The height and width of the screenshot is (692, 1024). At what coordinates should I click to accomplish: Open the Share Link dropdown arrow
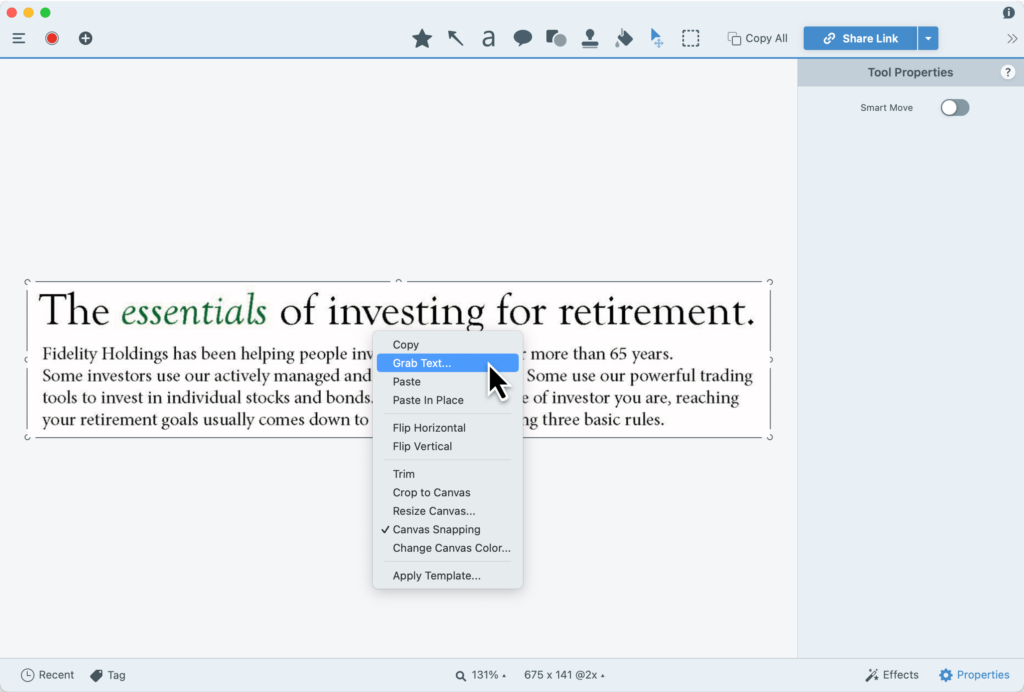pos(927,38)
